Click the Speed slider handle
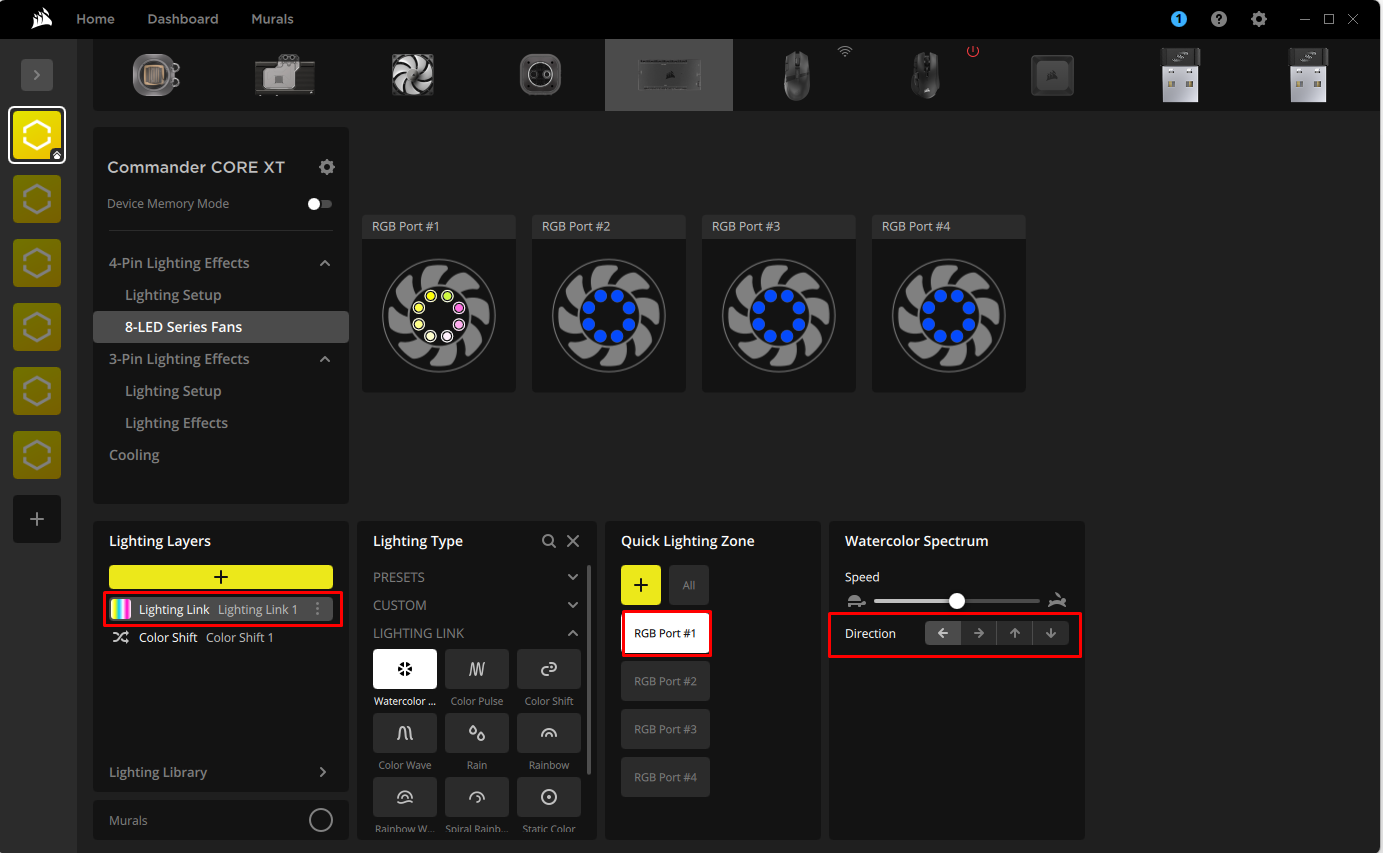 pos(957,601)
